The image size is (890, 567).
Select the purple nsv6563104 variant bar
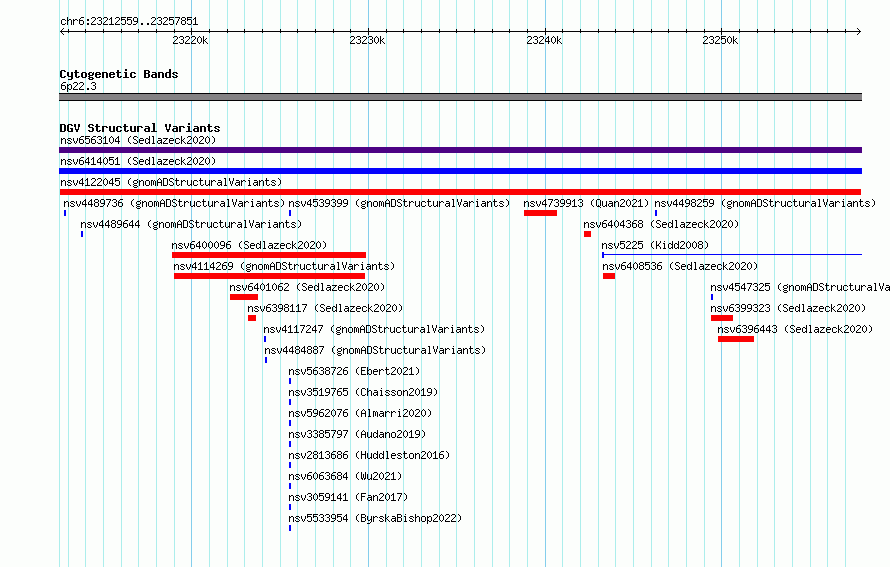(460, 150)
